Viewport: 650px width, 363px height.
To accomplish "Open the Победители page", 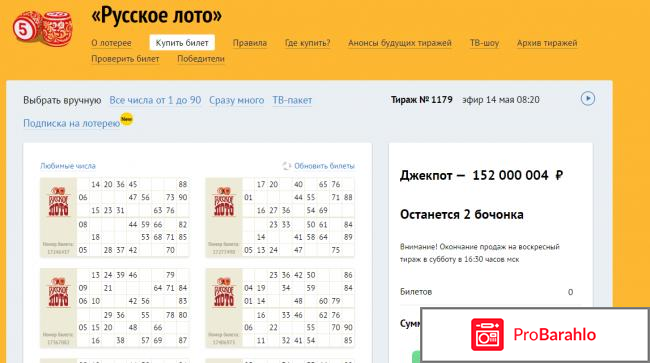I will click(x=201, y=59).
